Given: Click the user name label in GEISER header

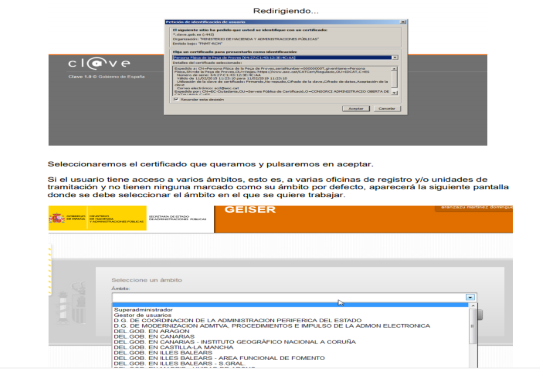Looking at the screenshot, I should 477,208.
